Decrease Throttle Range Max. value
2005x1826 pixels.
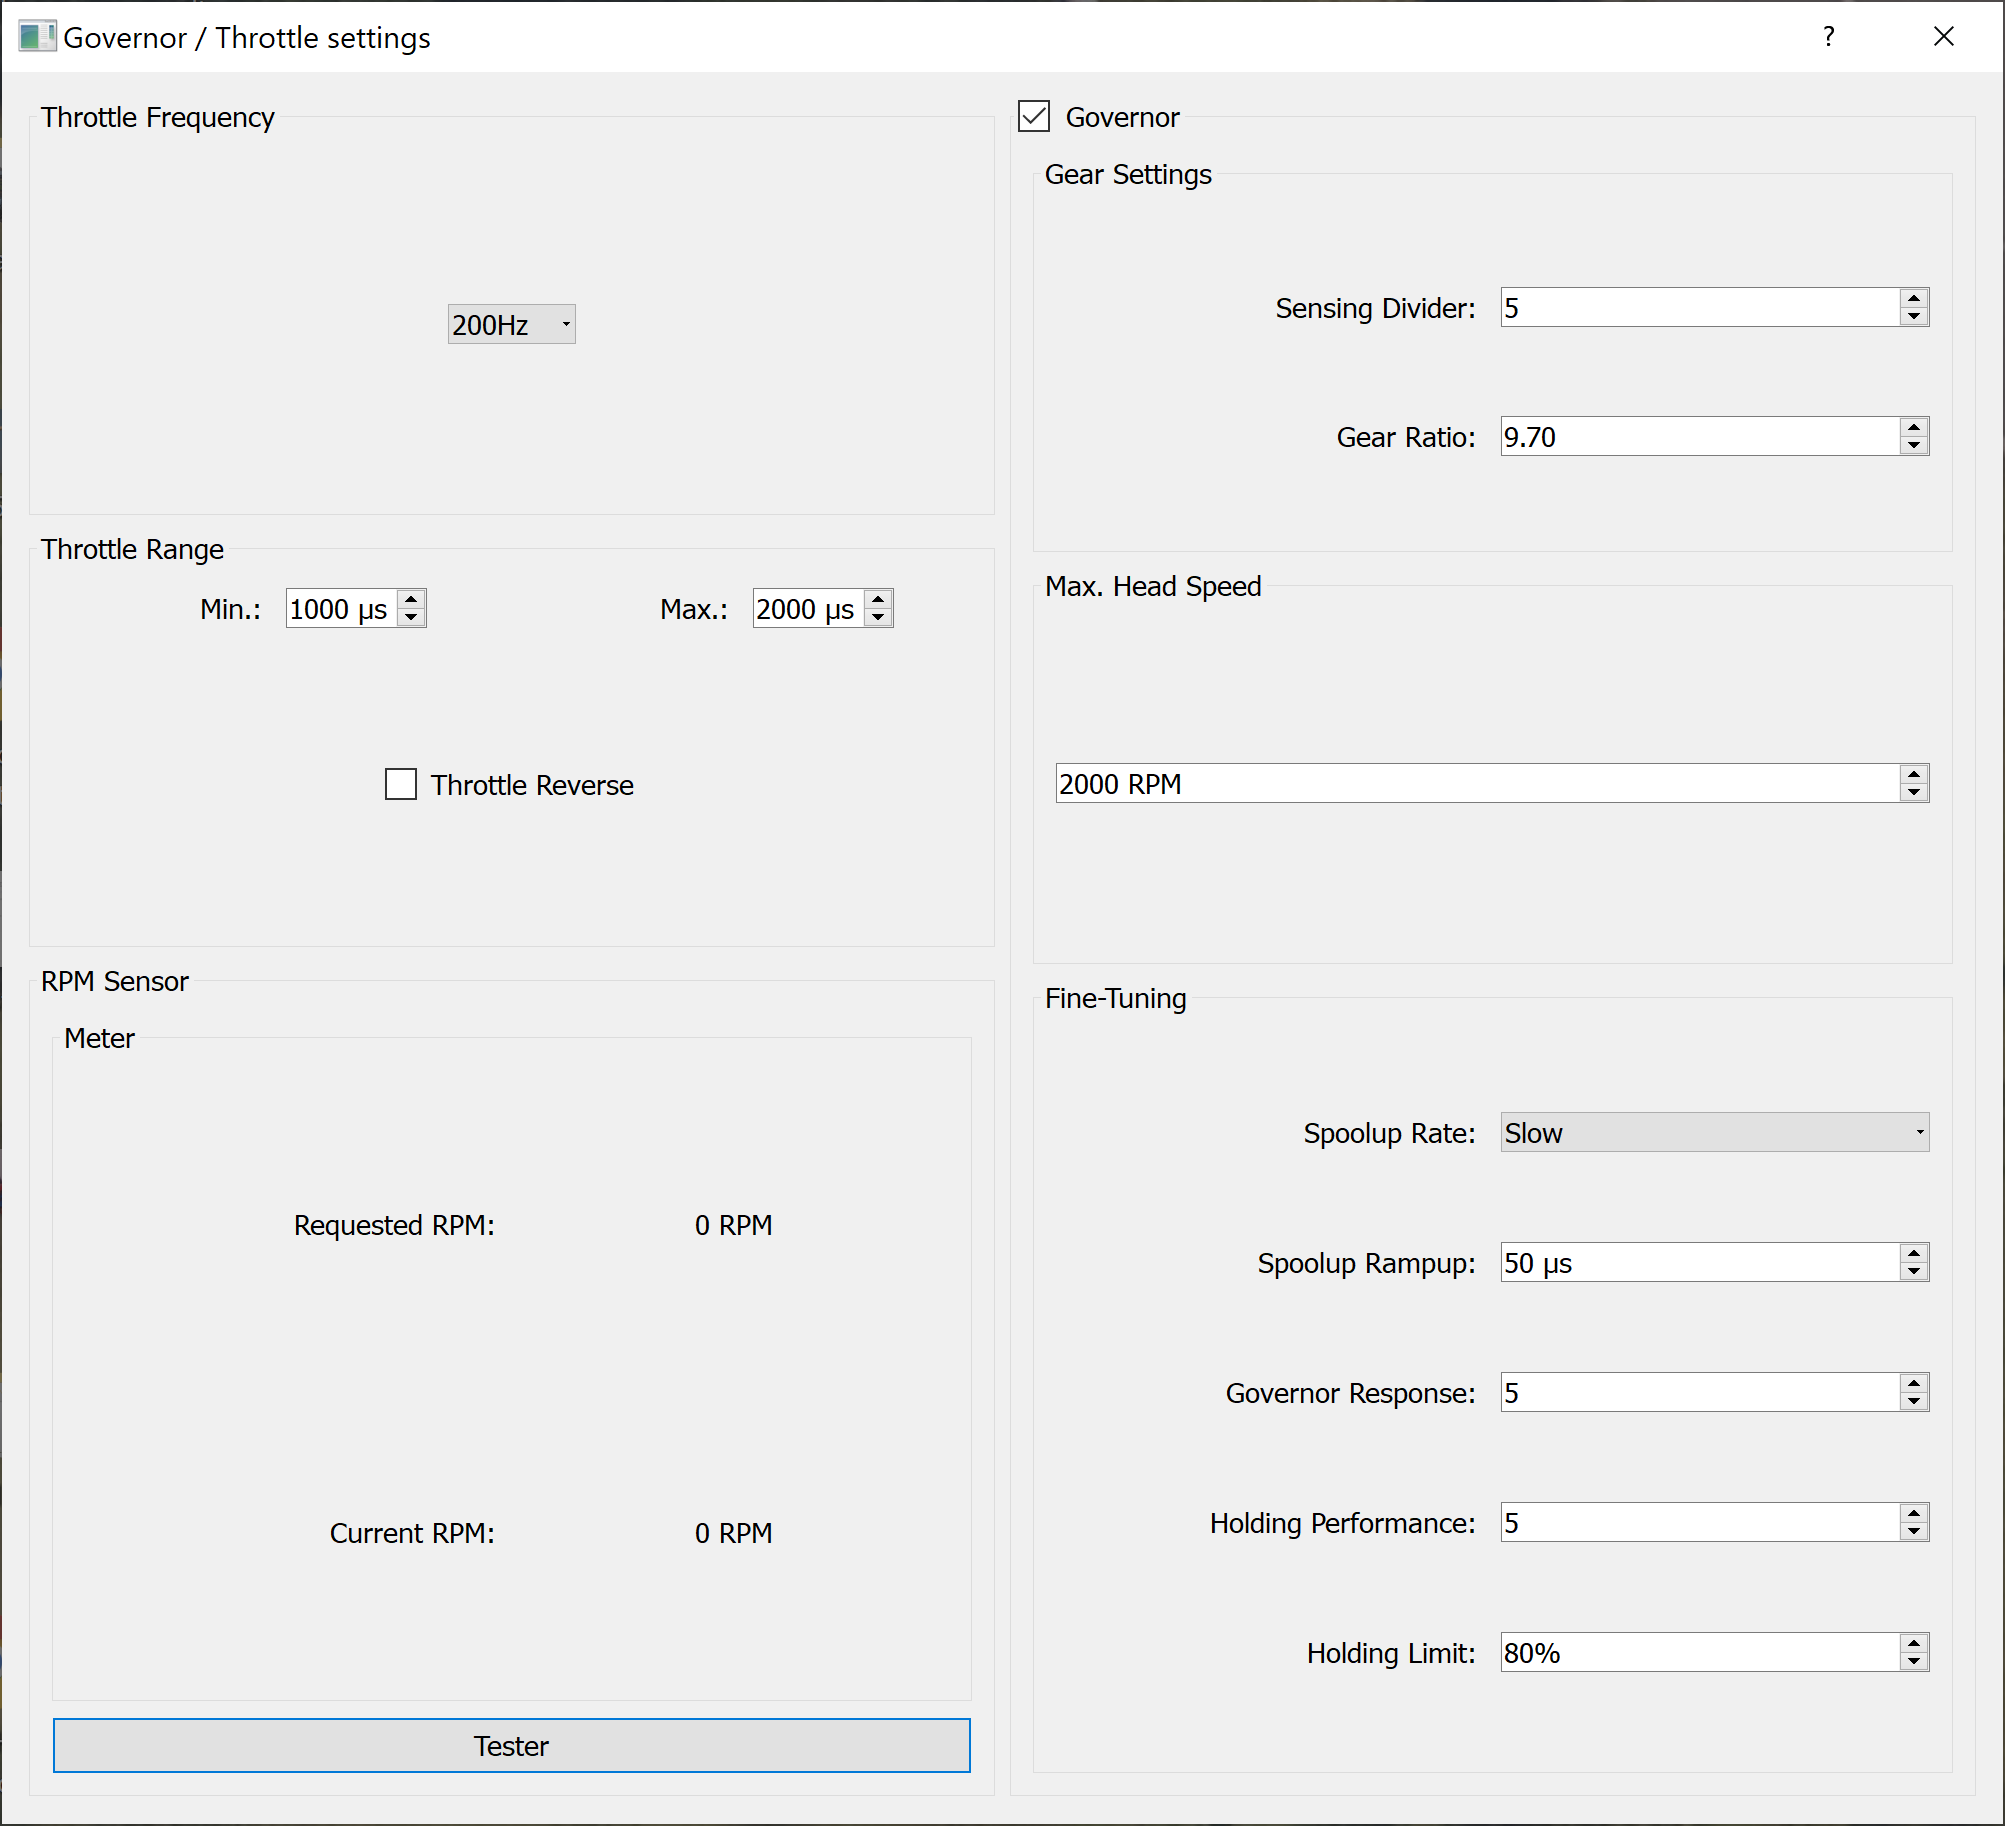(x=878, y=618)
